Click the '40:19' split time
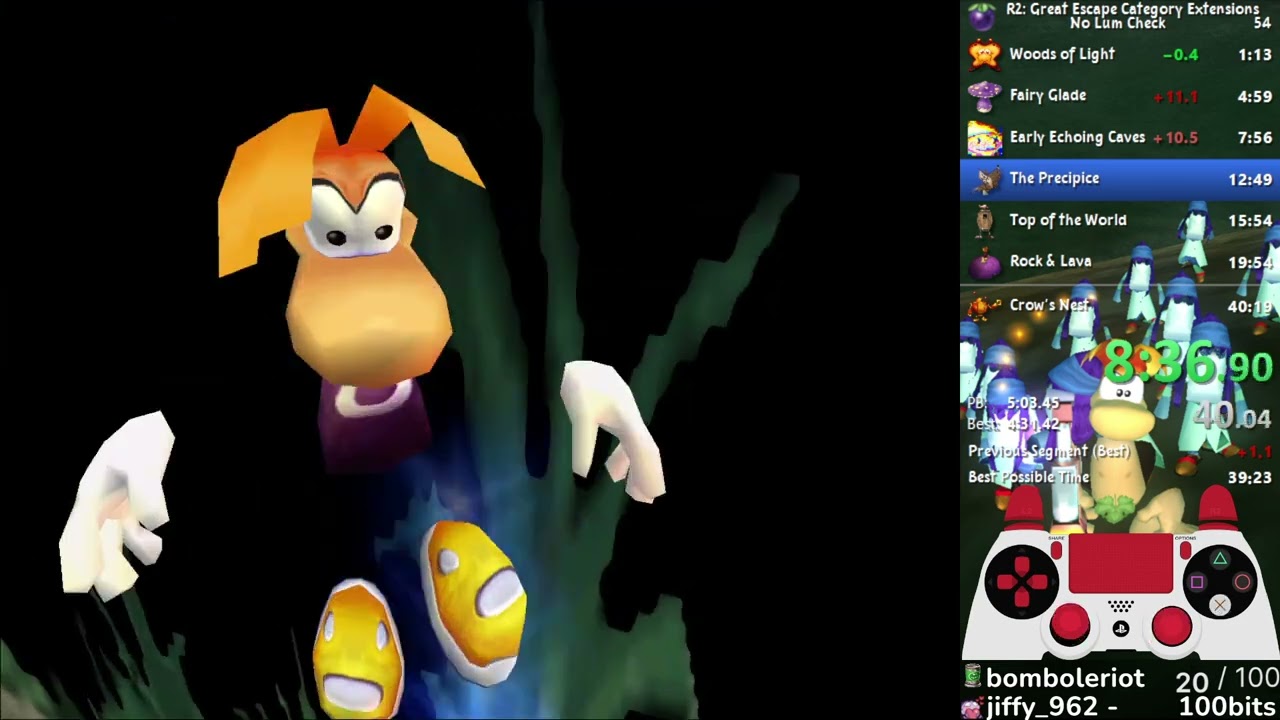Screen dimensions: 1280x720 point(1251,308)
